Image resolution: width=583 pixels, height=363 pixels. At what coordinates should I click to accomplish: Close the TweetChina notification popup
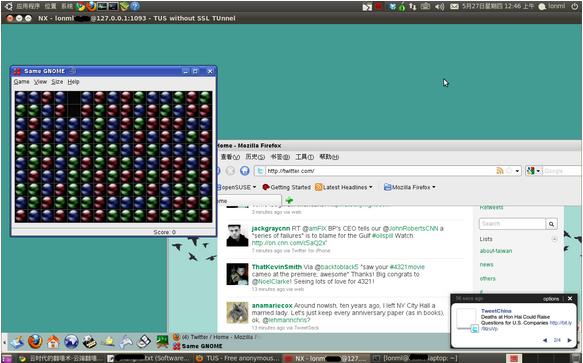coord(570,298)
